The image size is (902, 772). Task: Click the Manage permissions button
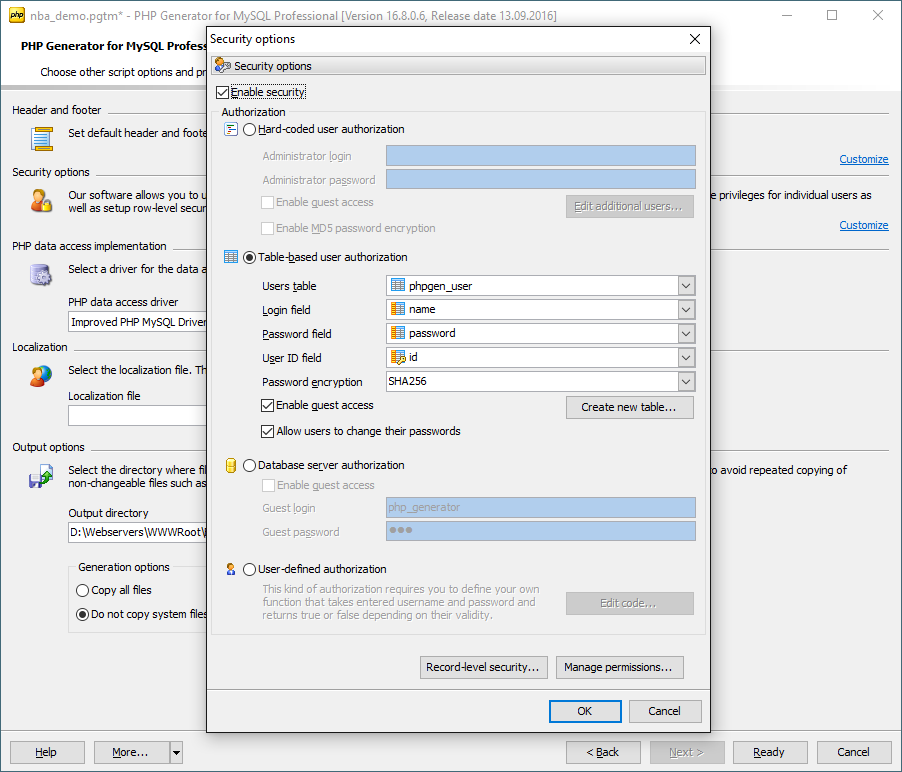coord(619,667)
